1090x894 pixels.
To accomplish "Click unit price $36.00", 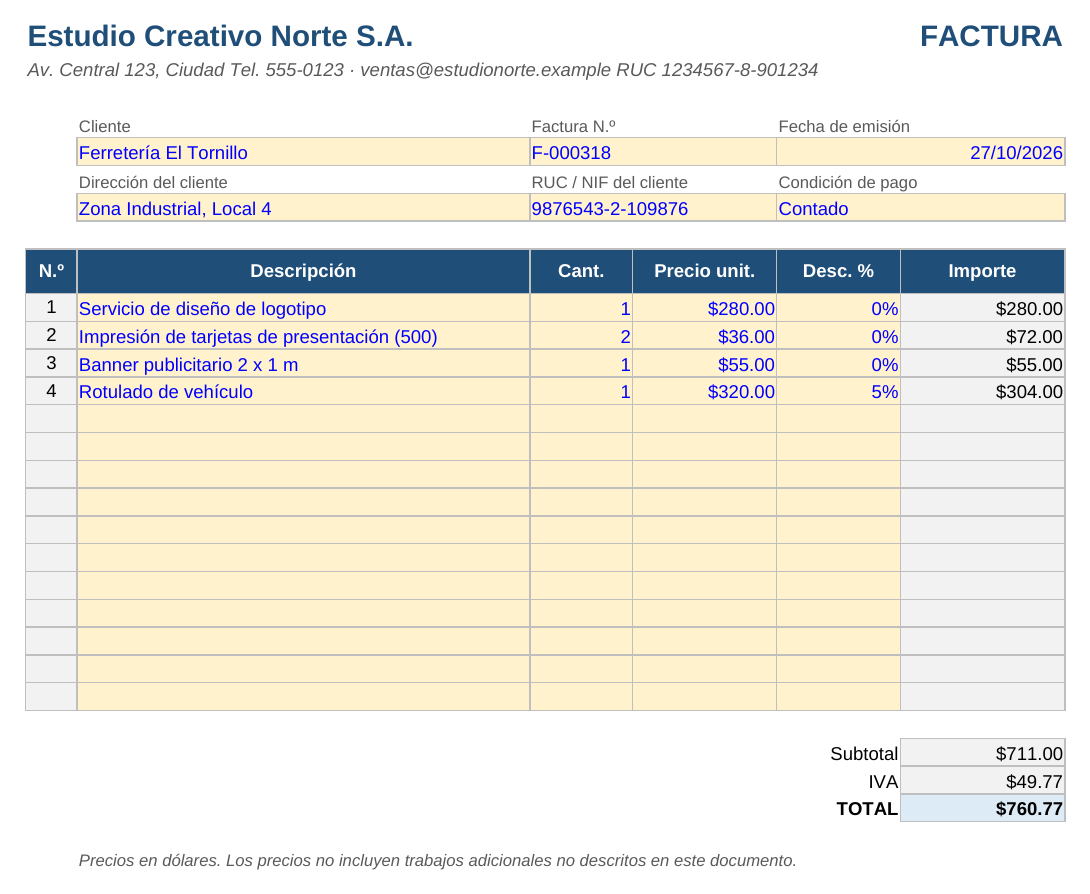I will coord(704,336).
